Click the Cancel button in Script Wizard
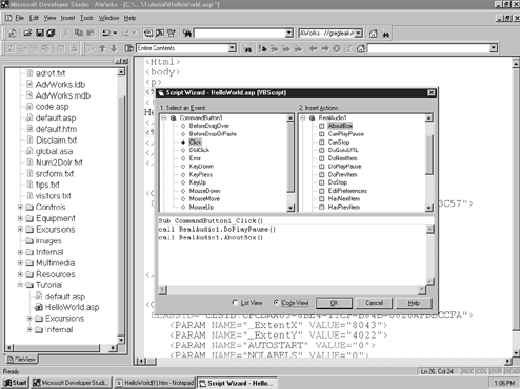520x389 pixels. [x=374, y=303]
